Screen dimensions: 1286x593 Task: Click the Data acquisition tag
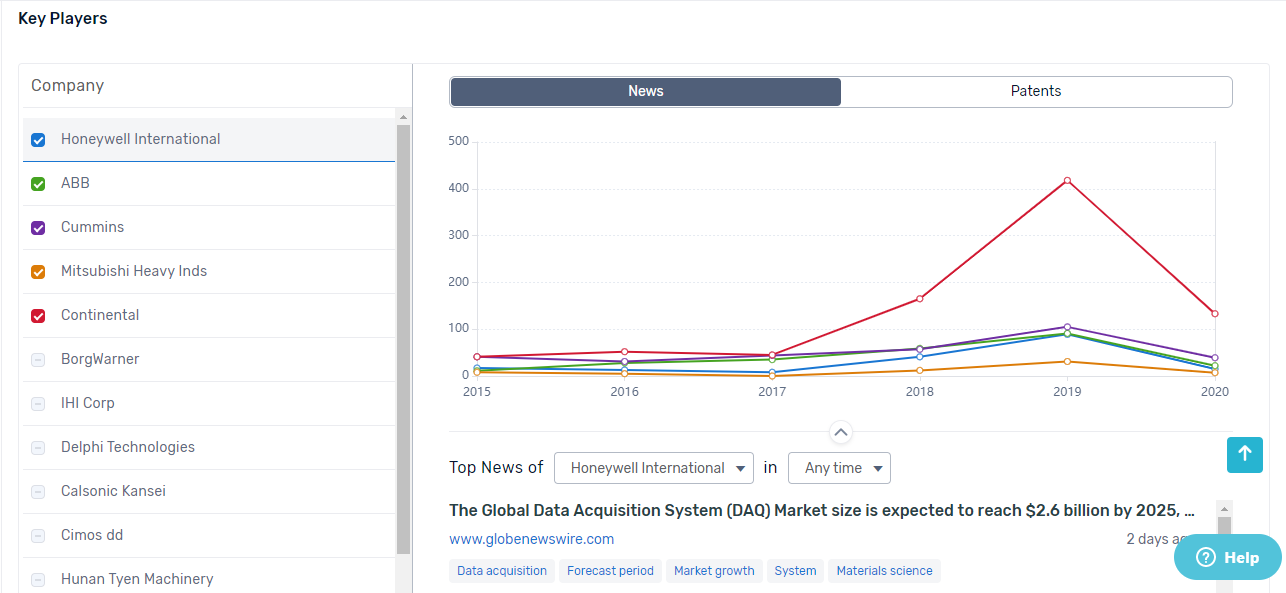click(502, 571)
